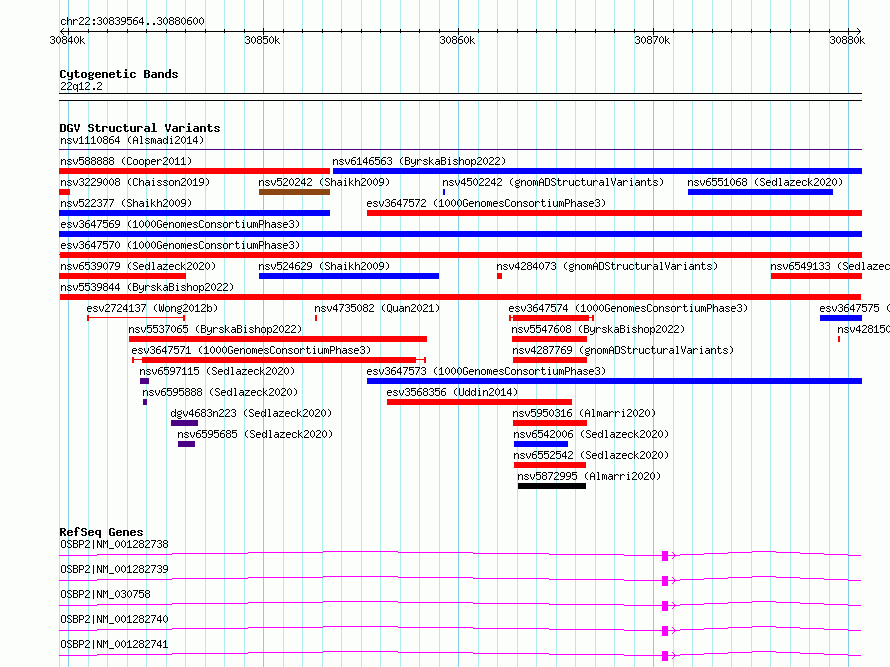Click the esv3647570 (1000GenomesConsortiumPhase3) label
The image size is (890, 667).
point(180,245)
